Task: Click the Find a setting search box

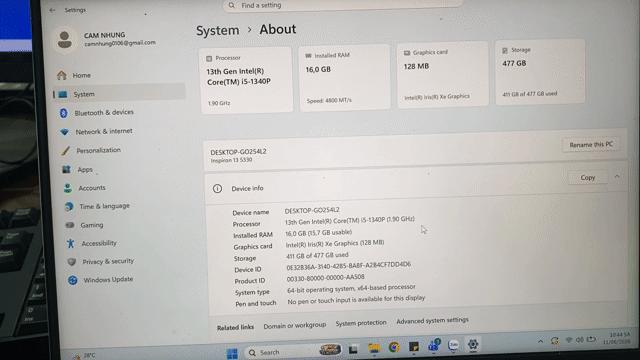Action: (x=343, y=5)
